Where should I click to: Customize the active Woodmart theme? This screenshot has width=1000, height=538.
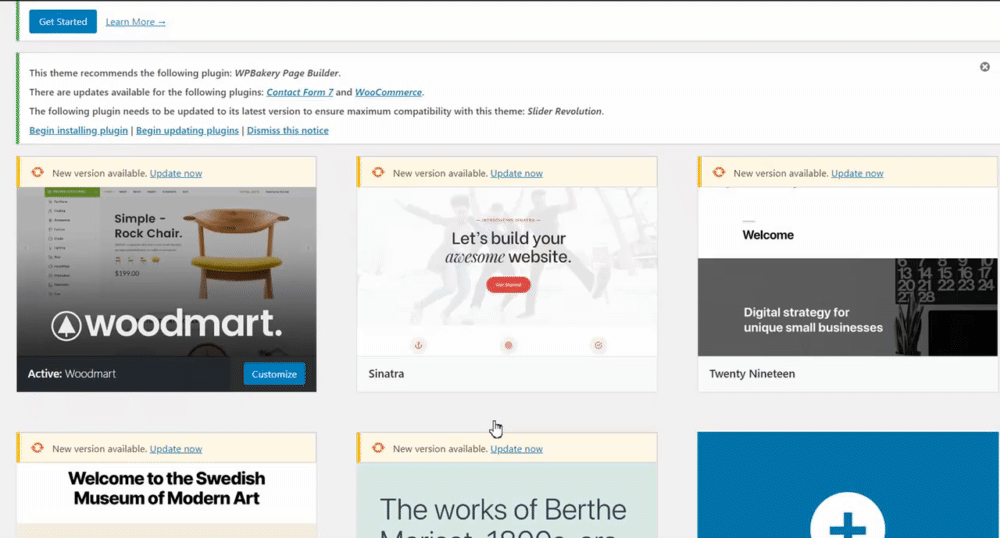[x=274, y=374]
